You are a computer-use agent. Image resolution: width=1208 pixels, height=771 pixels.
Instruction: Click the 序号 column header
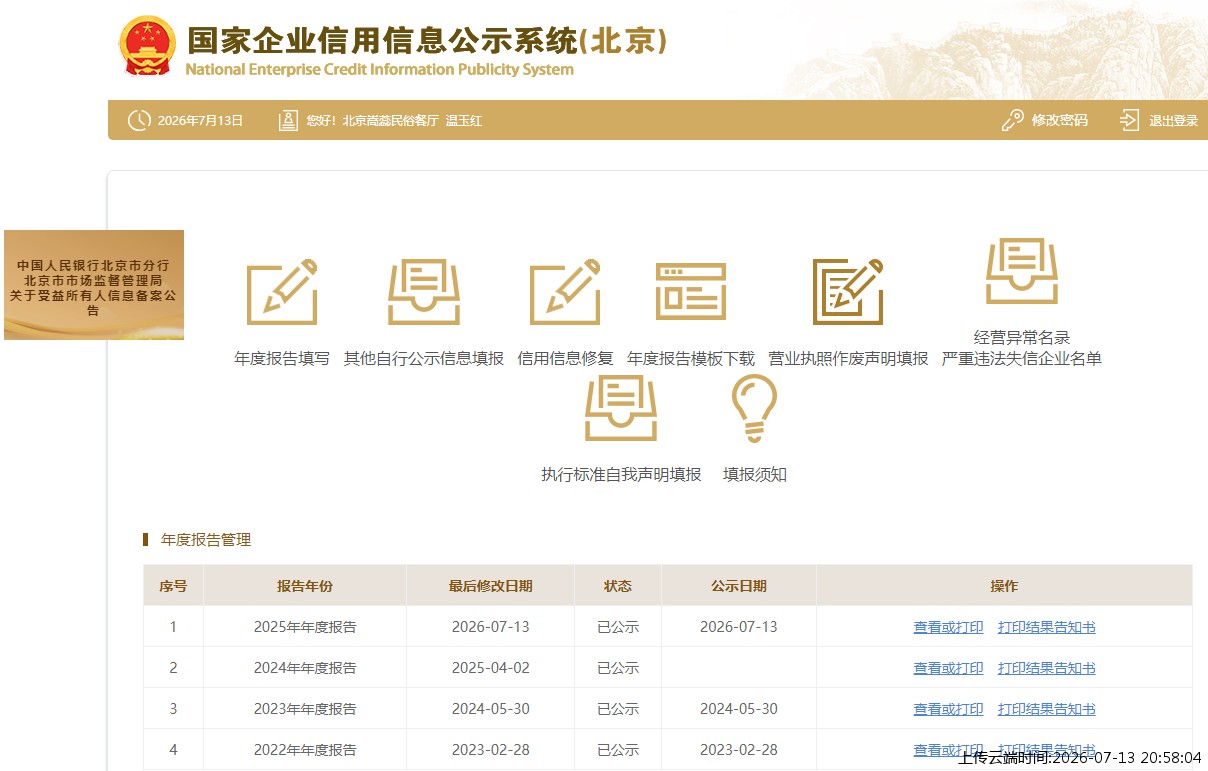[173, 586]
